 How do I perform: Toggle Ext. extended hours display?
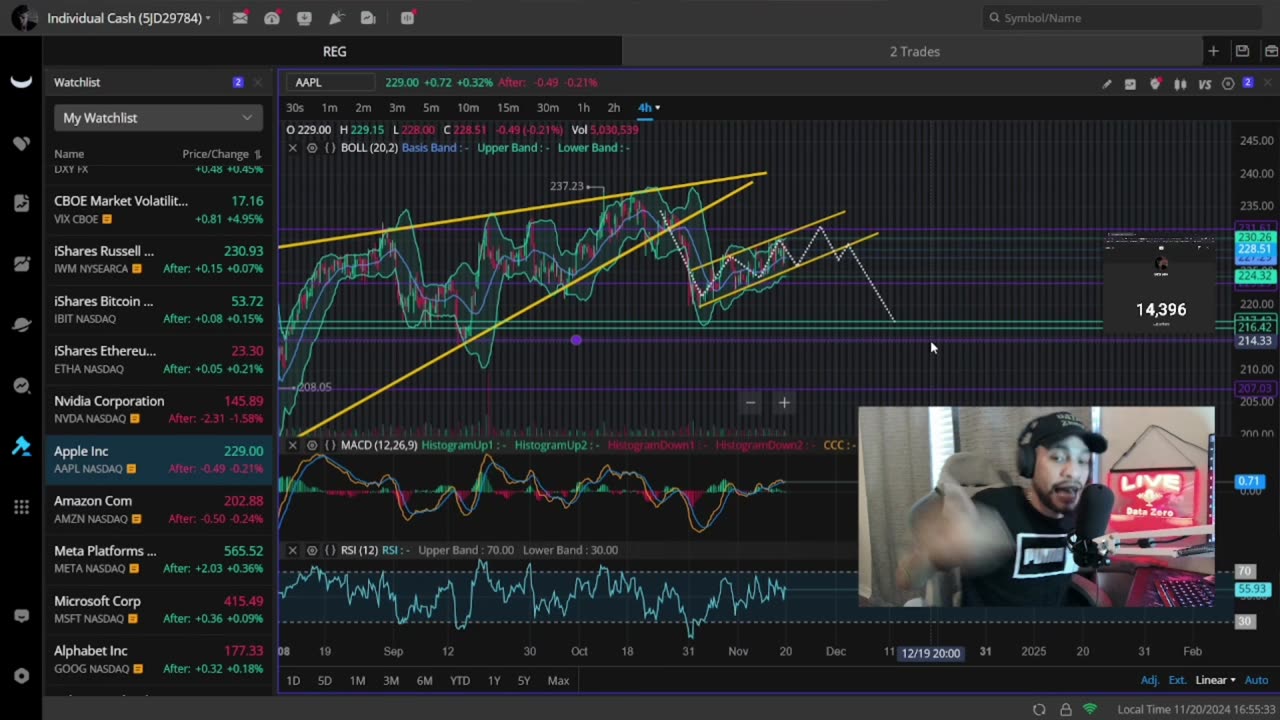click(1177, 680)
